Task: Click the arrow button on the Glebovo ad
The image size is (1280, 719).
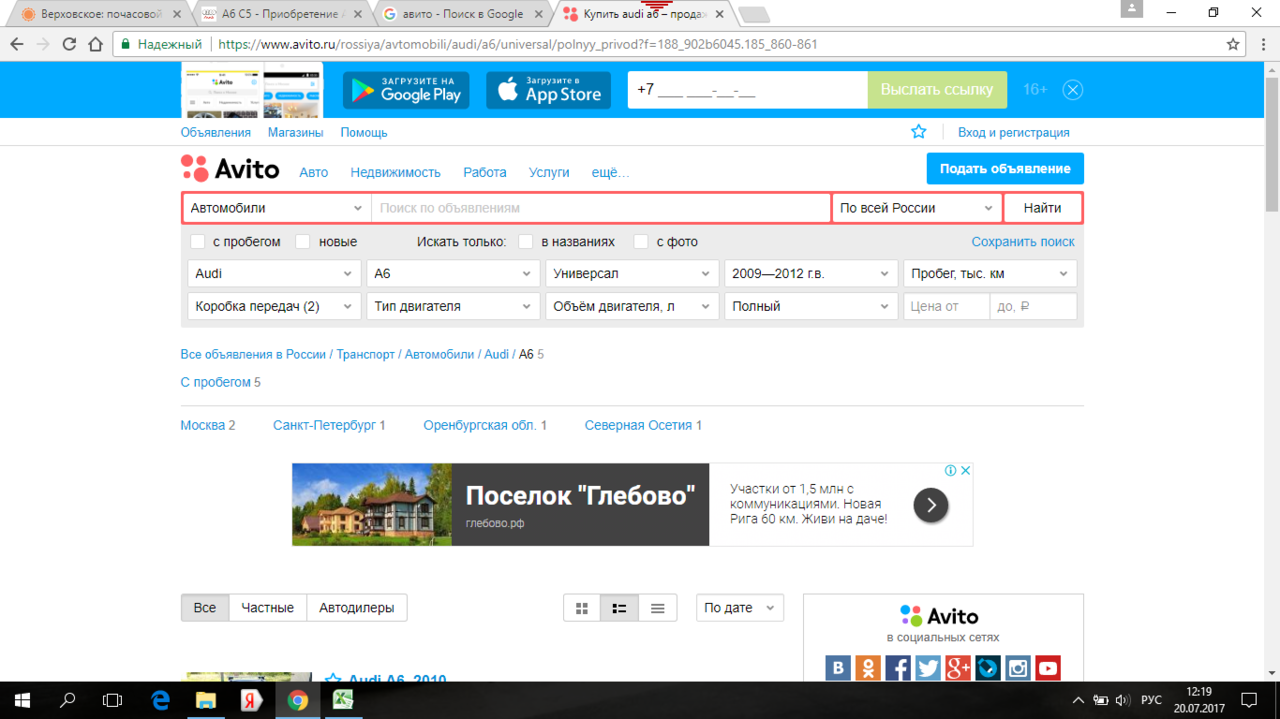Action: (x=931, y=505)
